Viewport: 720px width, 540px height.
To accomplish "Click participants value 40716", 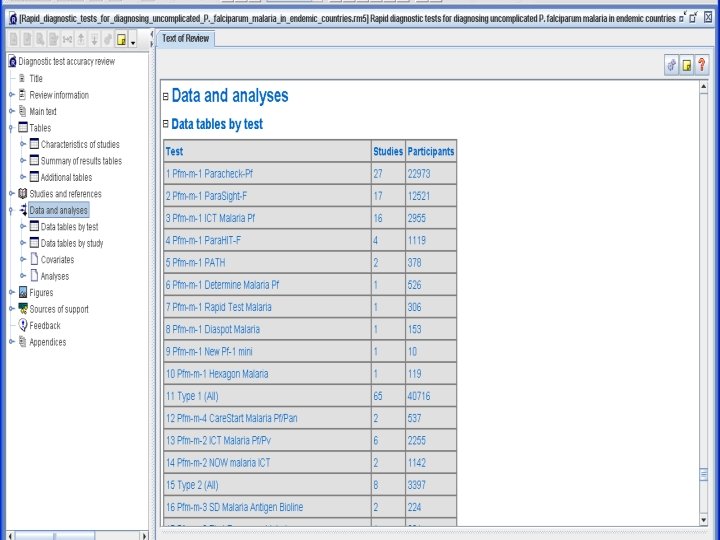I will tap(419, 396).
